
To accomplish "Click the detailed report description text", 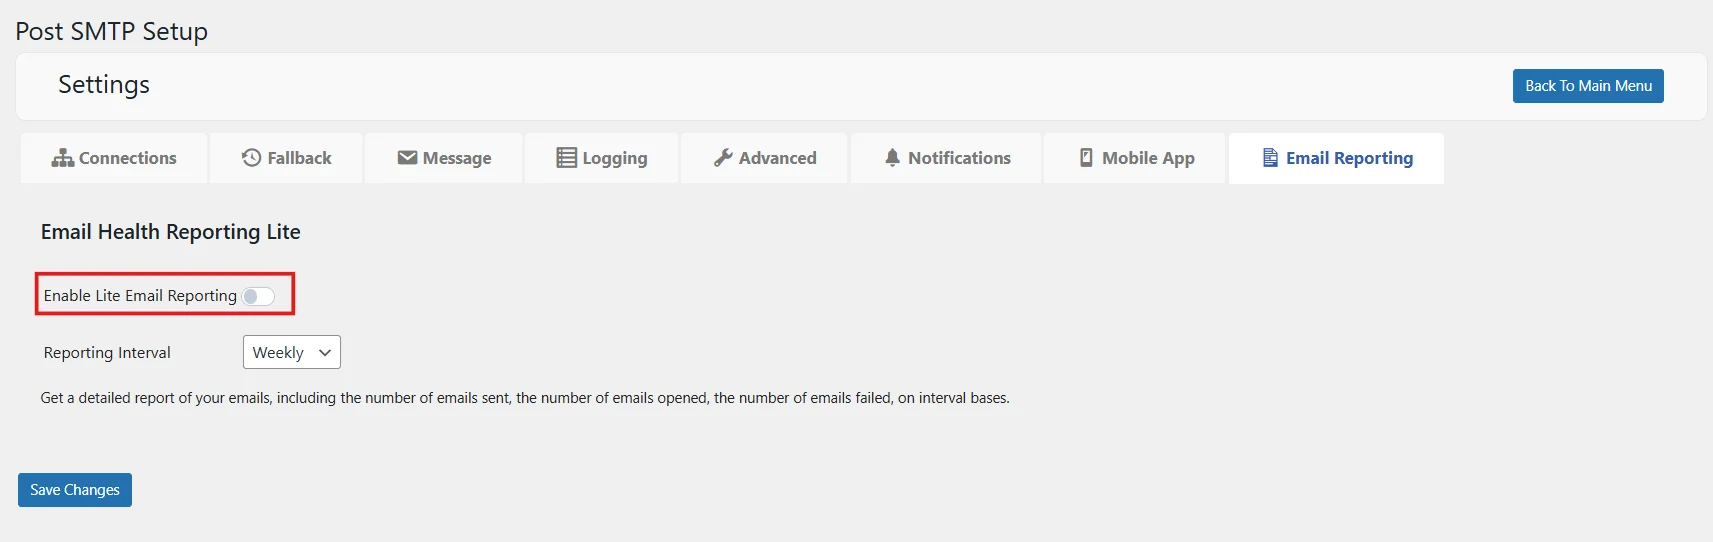I will (x=525, y=398).
